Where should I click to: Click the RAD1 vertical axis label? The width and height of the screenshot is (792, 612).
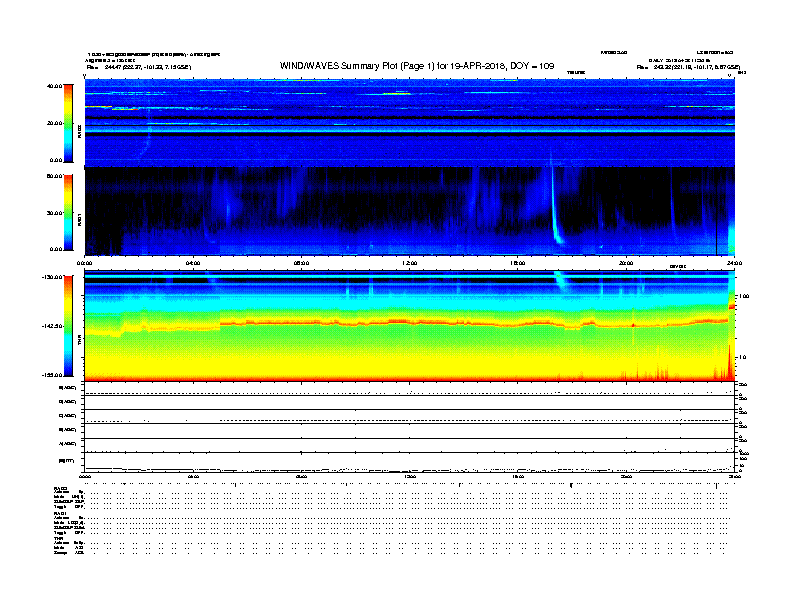(x=79, y=219)
